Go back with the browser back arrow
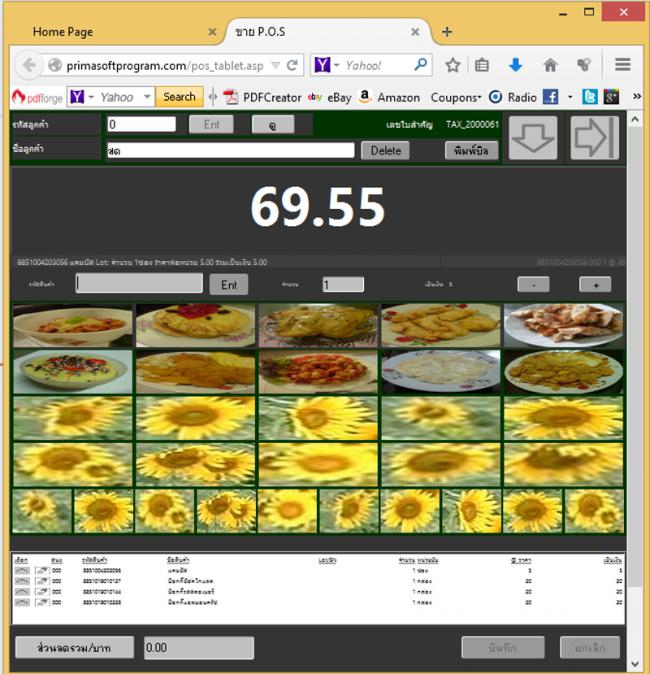Viewport: 650px width, 674px height. [x=29, y=65]
